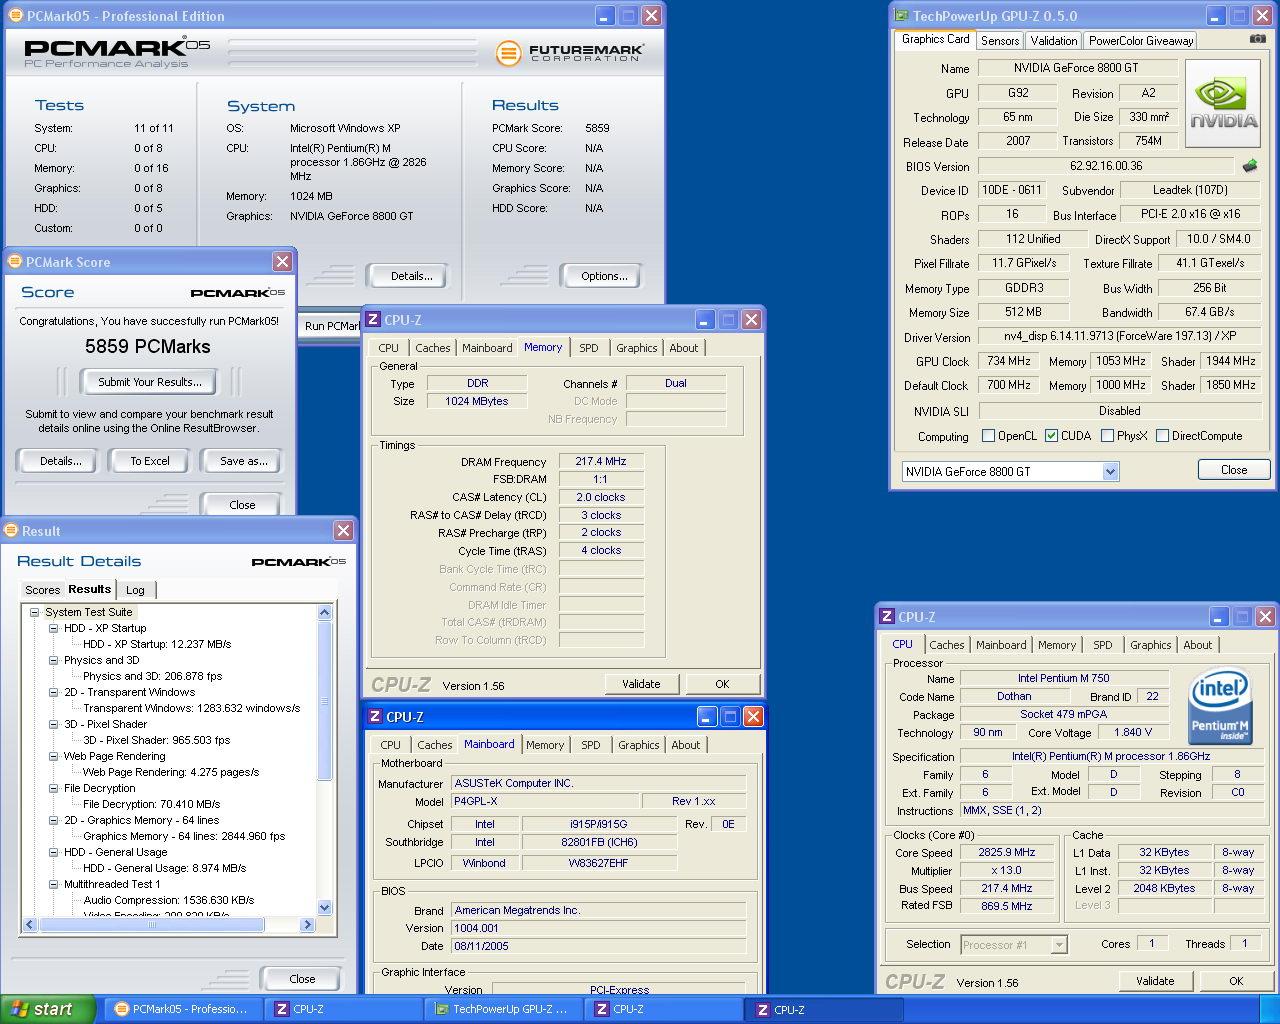Click Details button in PCMark Score window
Image resolution: width=1280 pixels, height=1024 pixels.
(x=60, y=461)
